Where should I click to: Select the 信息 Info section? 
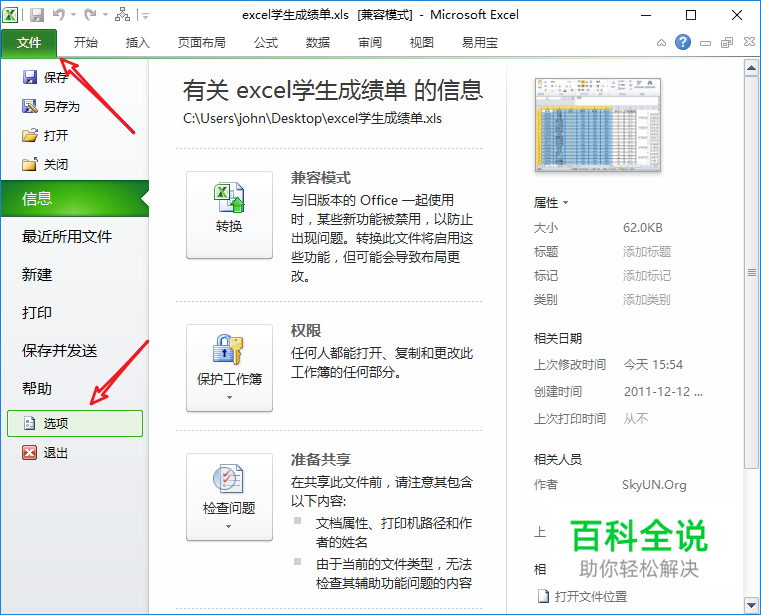click(75, 199)
